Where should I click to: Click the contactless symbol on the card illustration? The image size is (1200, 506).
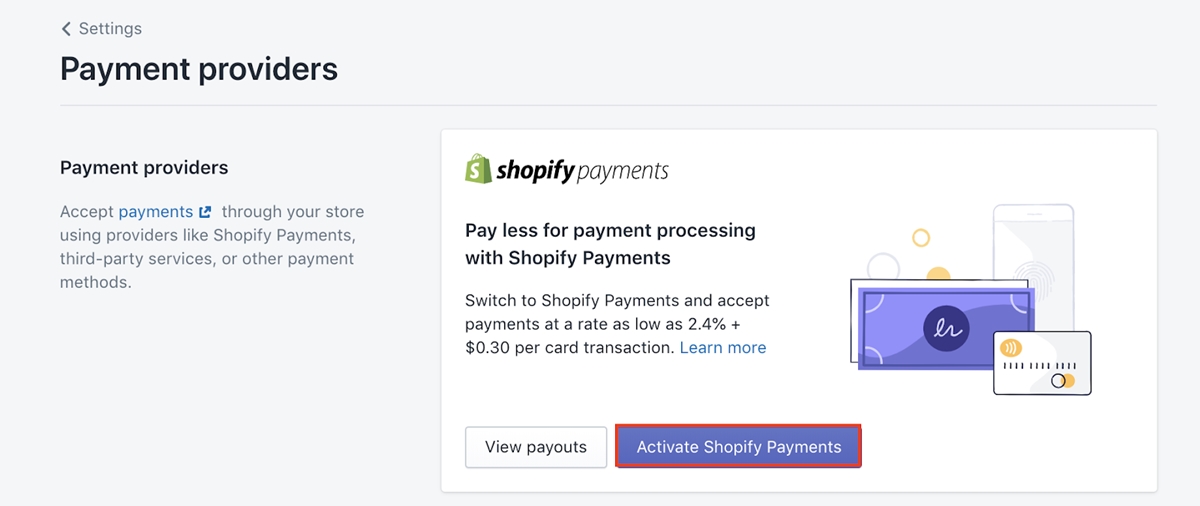[1010, 350]
